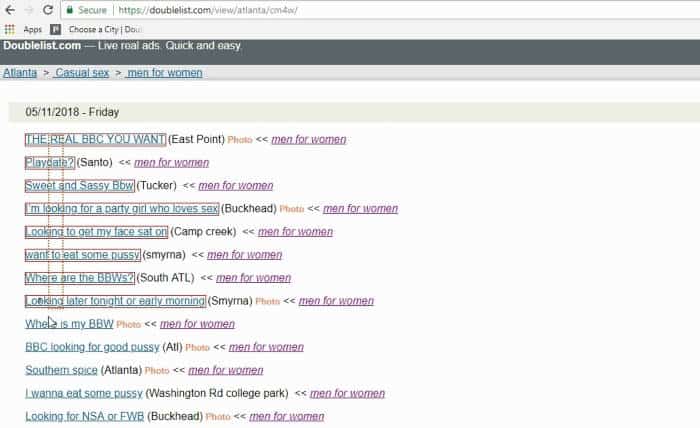This screenshot has width=700, height=428.
Task: Open the 'Where are the BBWs?' listing
Action: tap(79, 278)
